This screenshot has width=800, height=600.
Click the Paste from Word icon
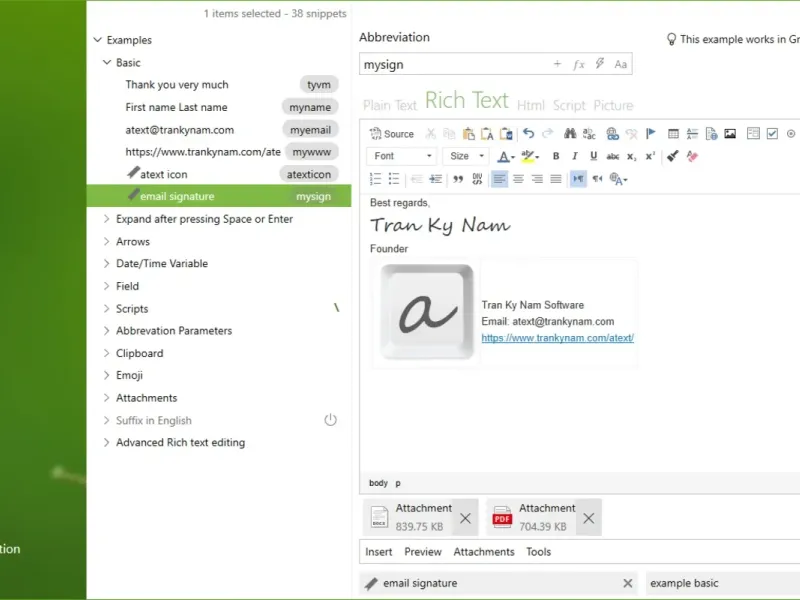click(x=506, y=134)
